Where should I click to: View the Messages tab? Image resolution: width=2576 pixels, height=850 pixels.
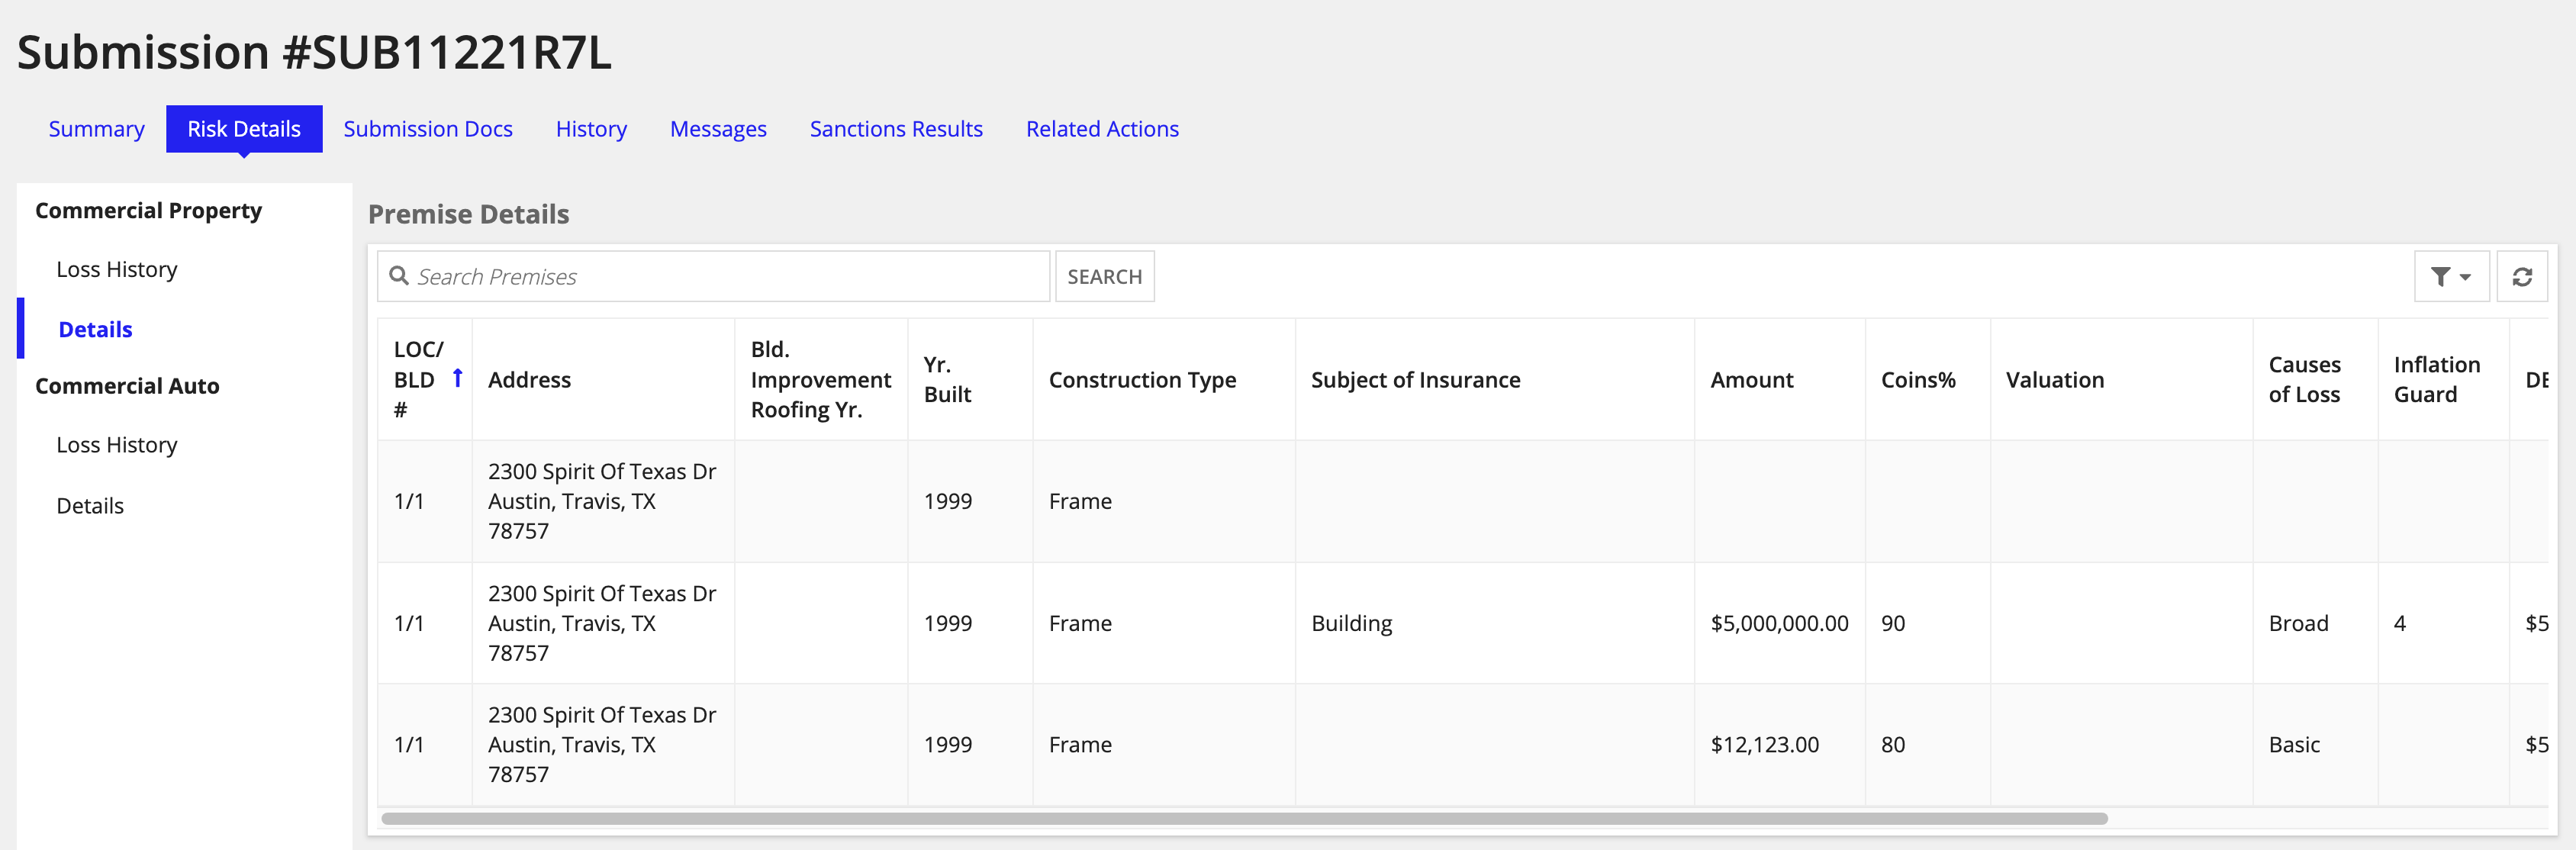(x=718, y=128)
